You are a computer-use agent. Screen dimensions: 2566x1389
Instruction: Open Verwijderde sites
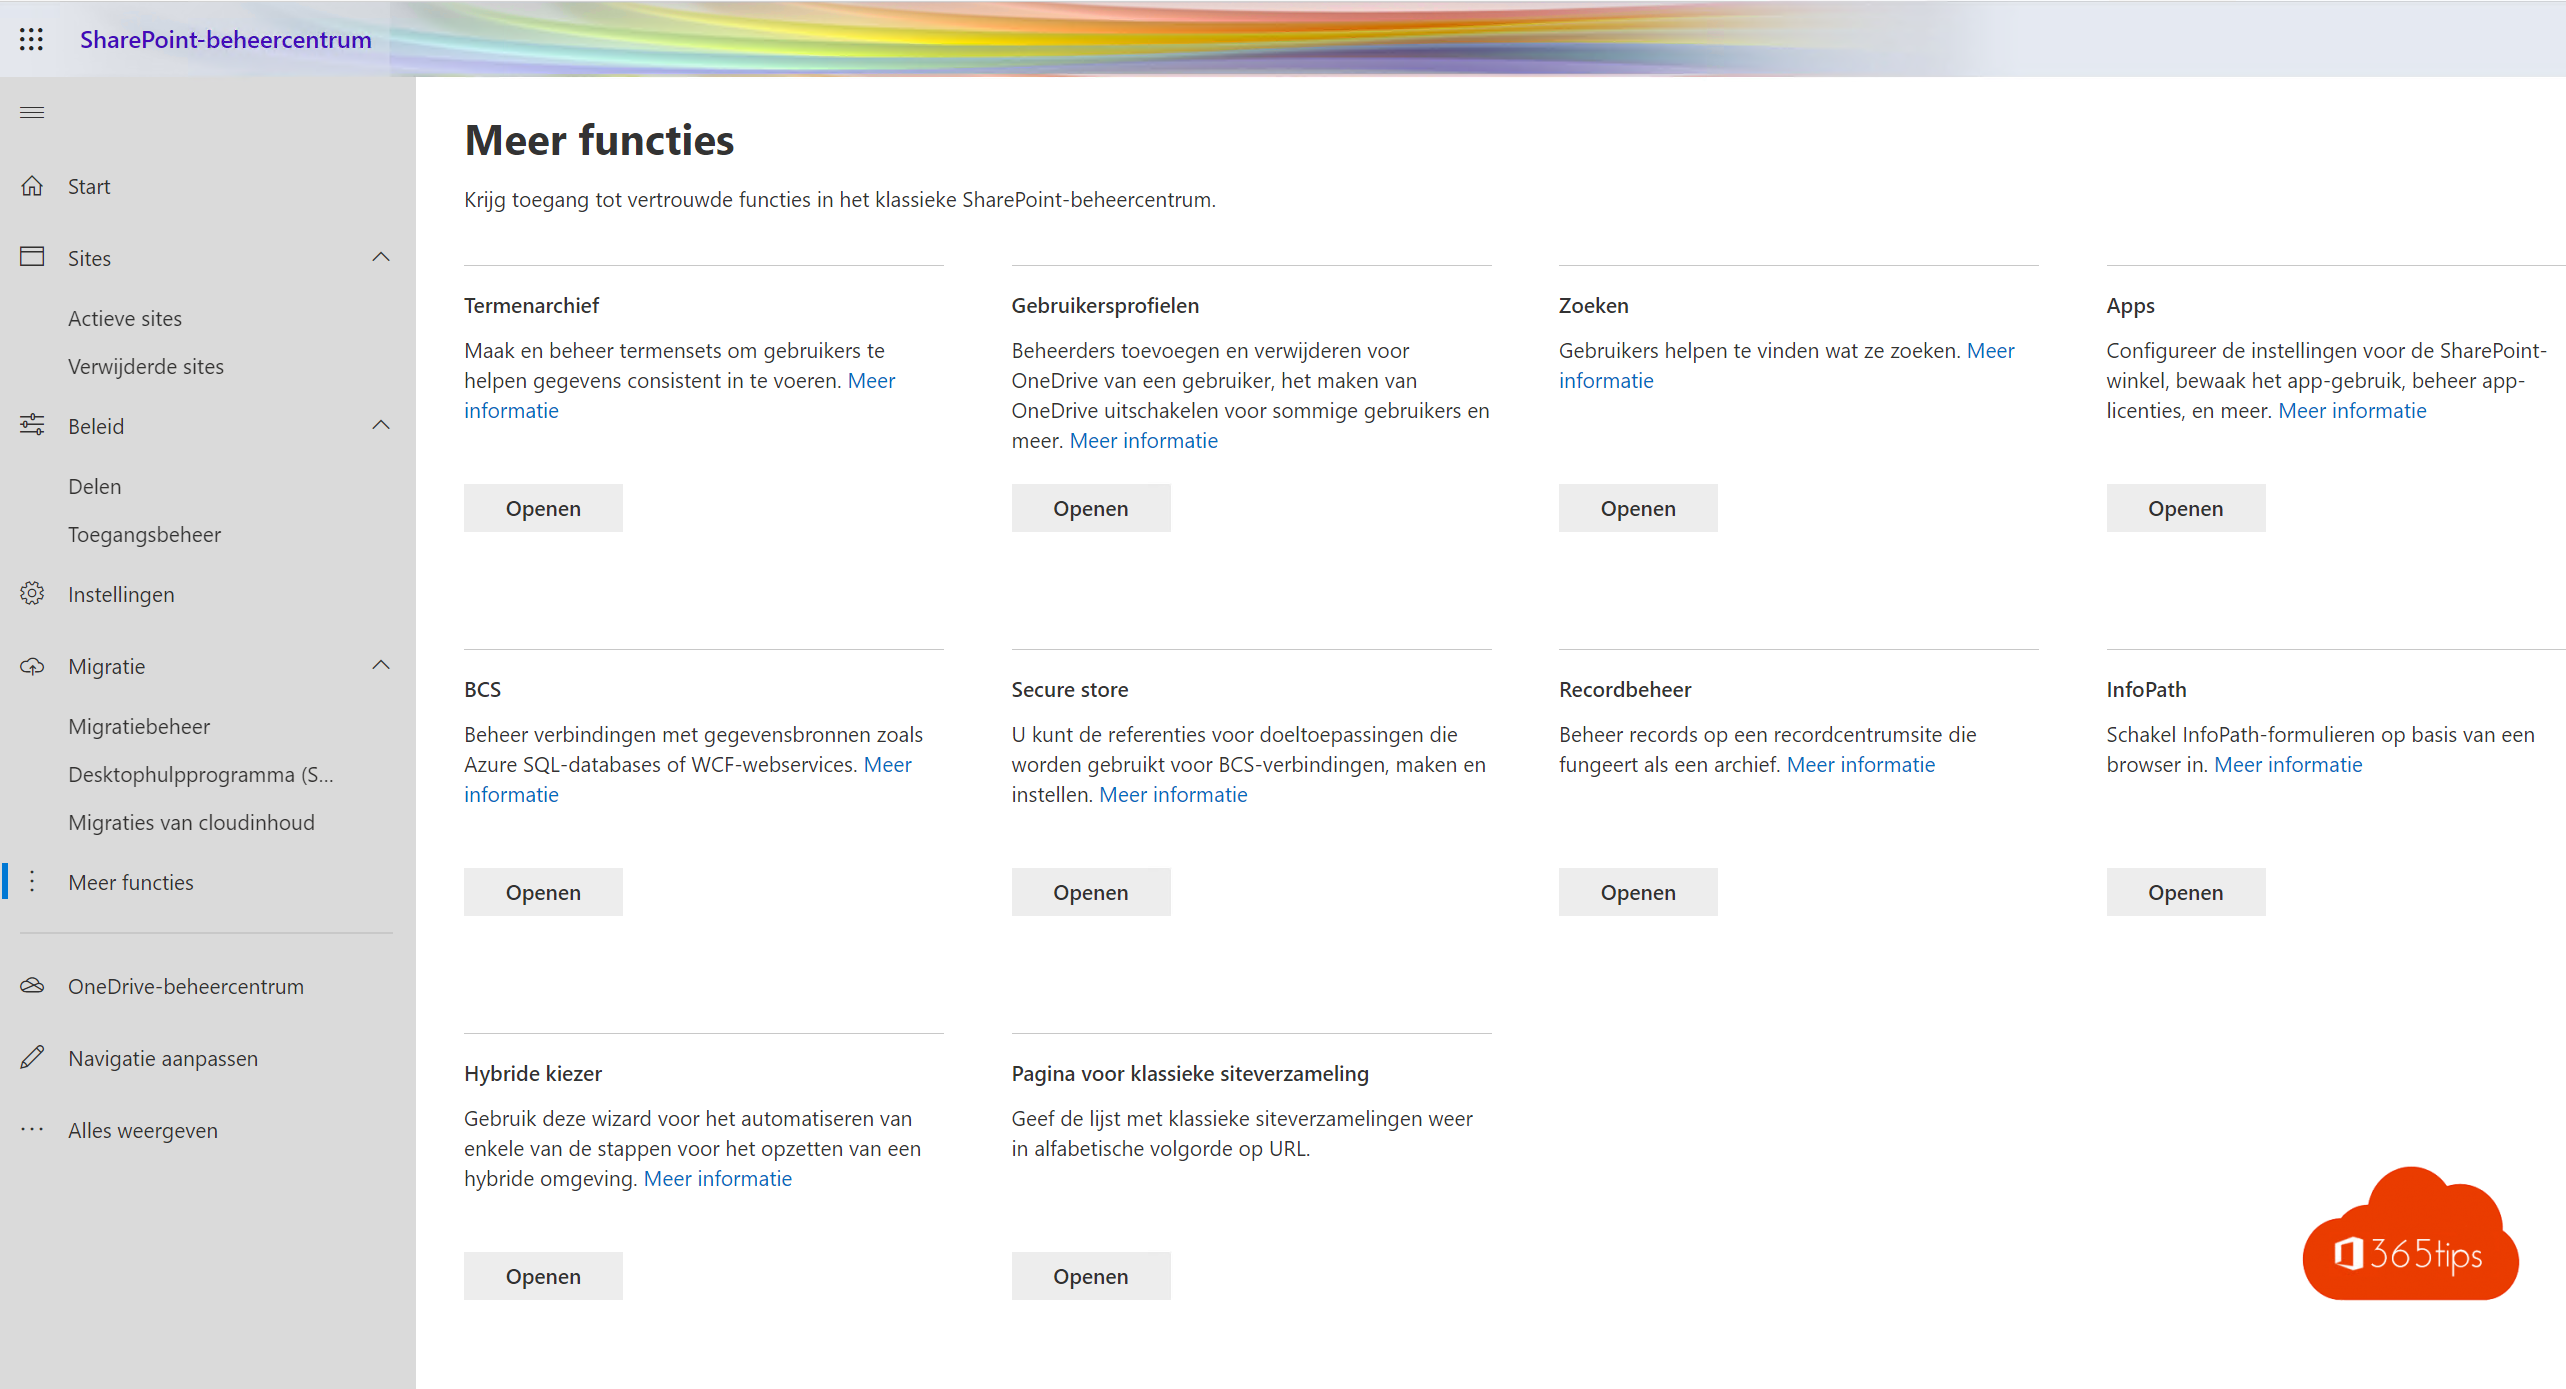pos(146,367)
